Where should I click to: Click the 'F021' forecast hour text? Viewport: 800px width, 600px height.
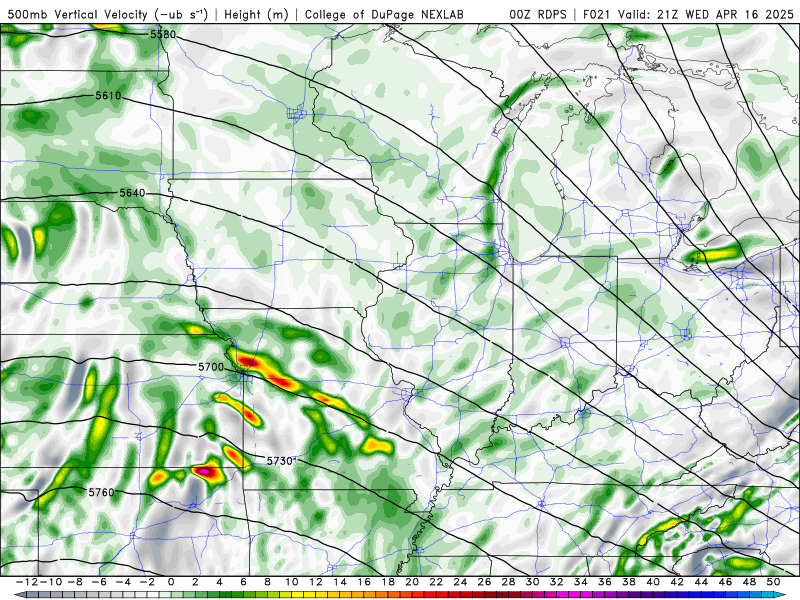tap(597, 14)
